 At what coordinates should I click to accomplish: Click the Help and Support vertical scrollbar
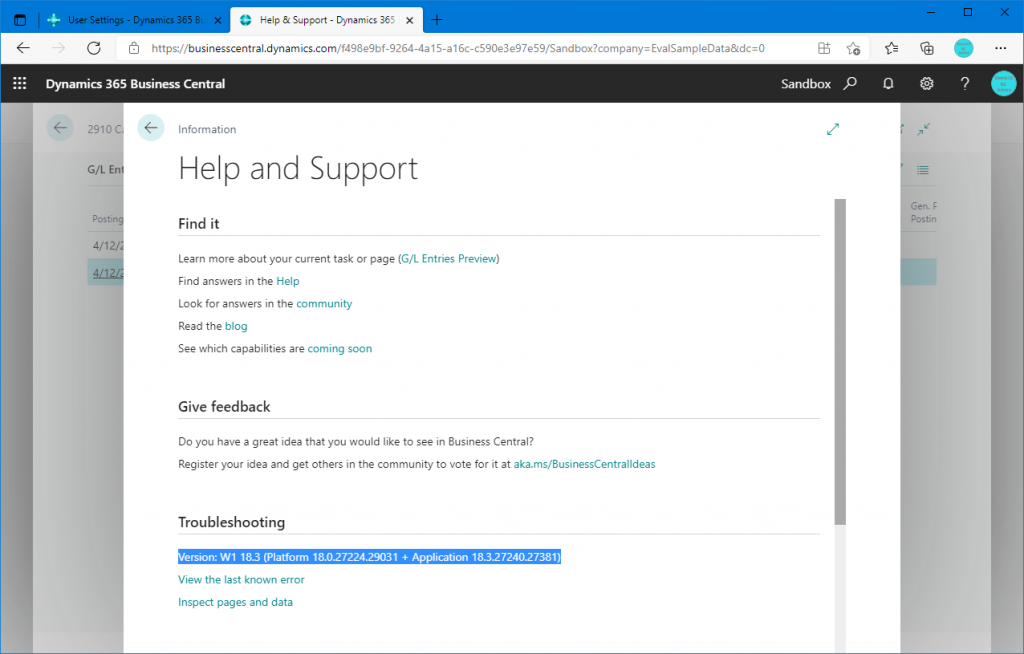(840, 361)
